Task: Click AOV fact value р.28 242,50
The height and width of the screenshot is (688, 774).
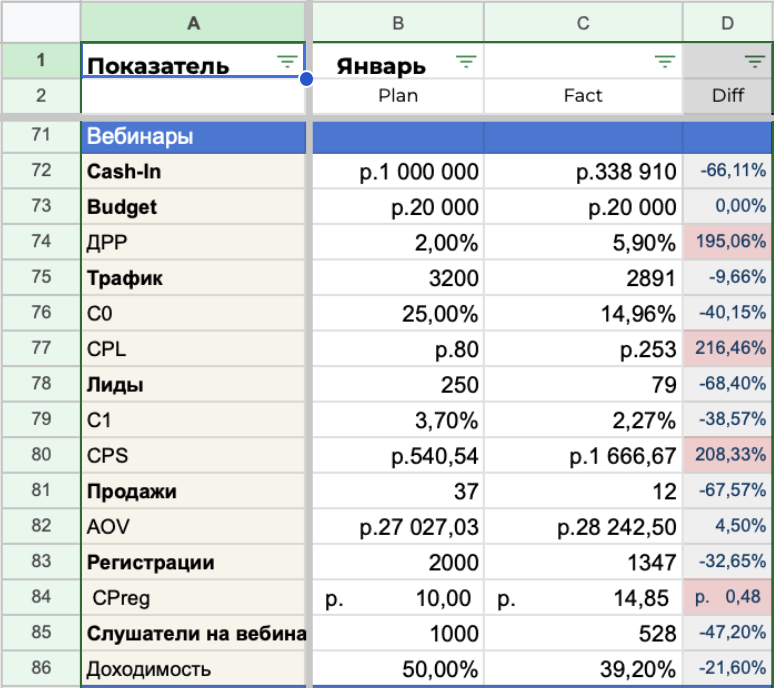Action: (583, 527)
